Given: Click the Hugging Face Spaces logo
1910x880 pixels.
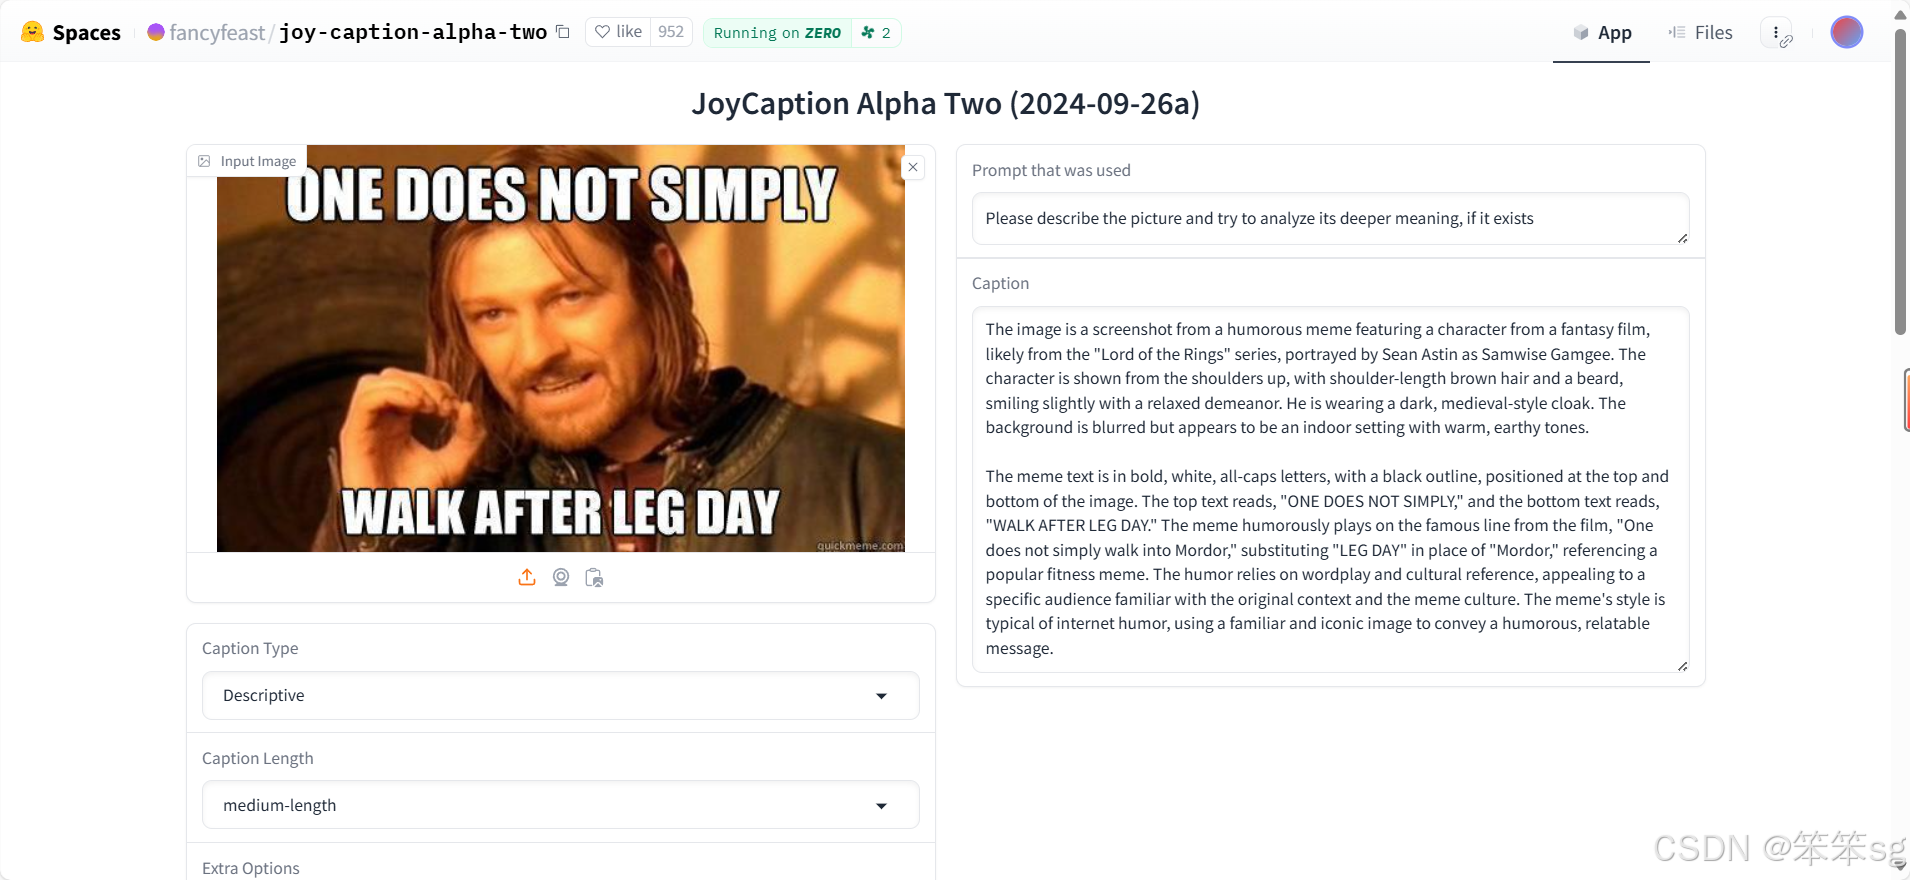Looking at the screenshot, I should (71, 32).
